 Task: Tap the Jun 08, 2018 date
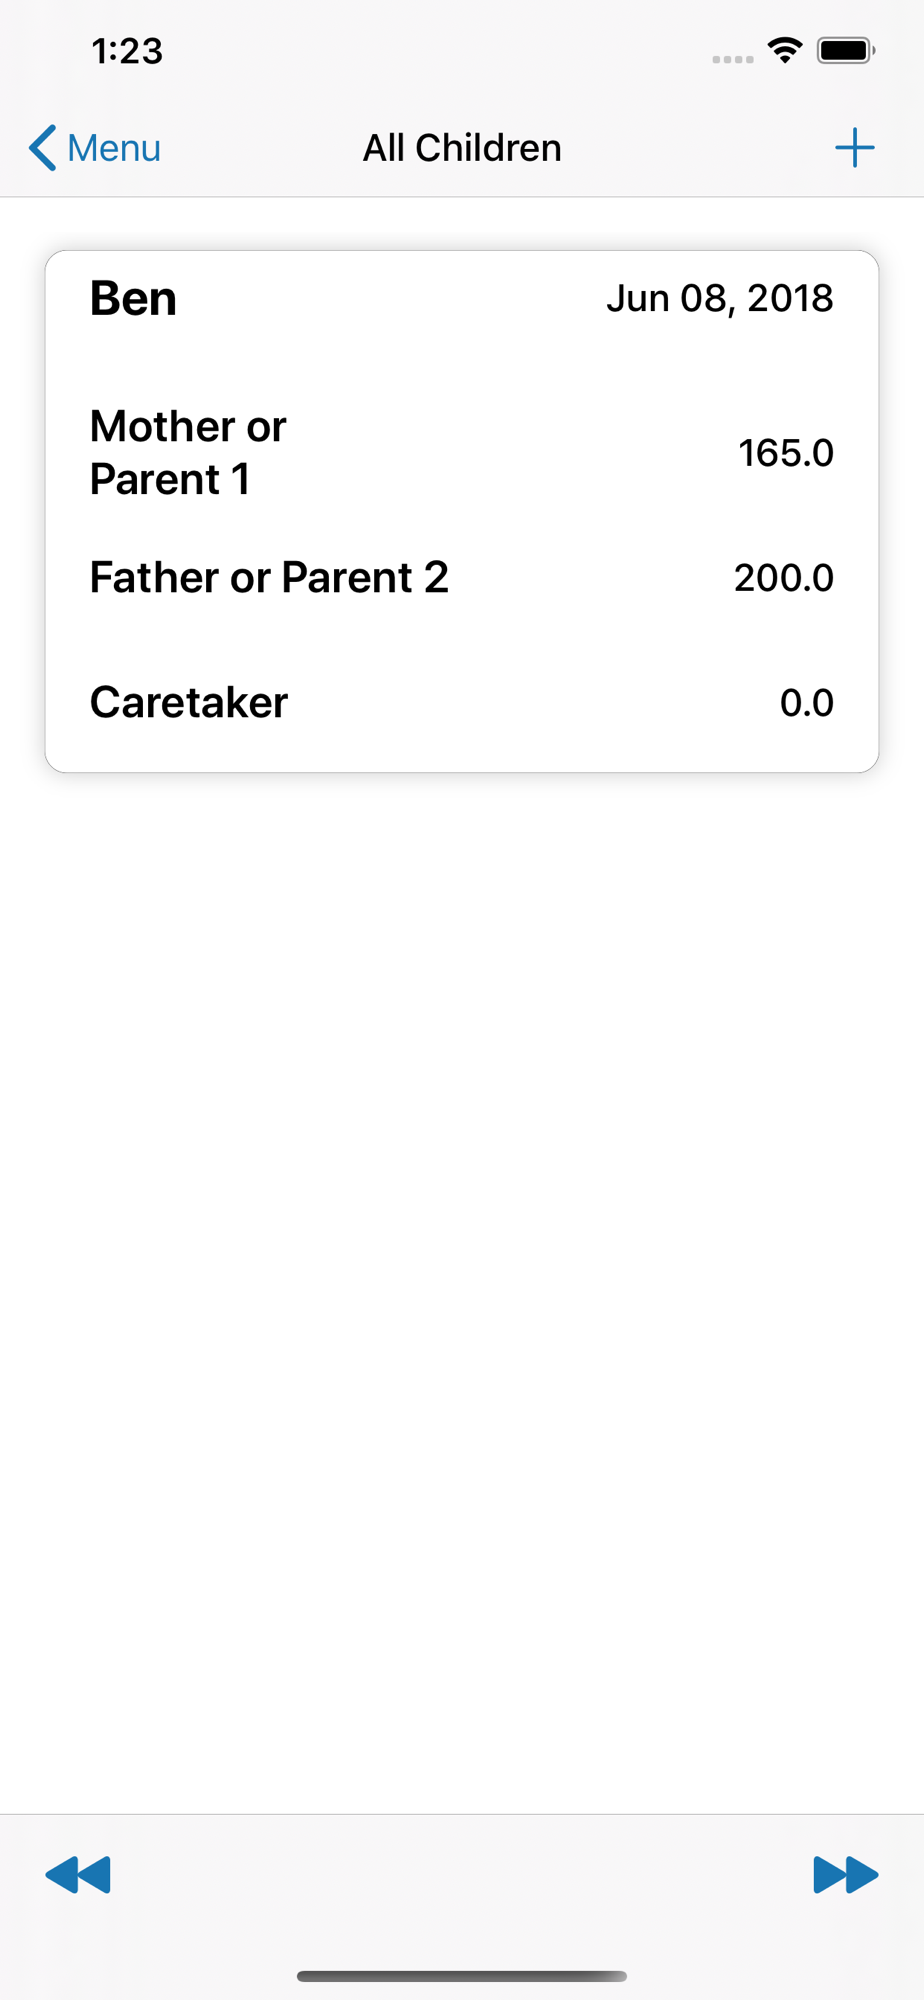coord(720,298)
